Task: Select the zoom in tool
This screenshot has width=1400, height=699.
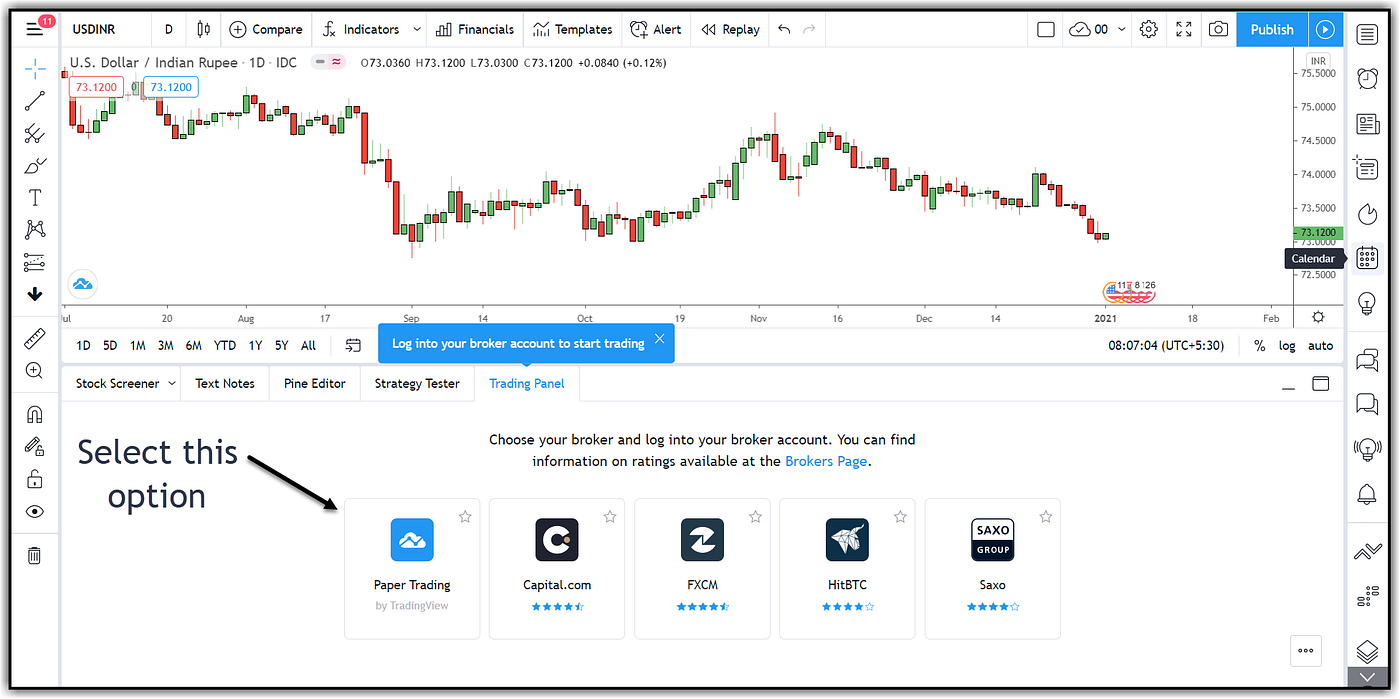Action: click(x=34, y=371)
